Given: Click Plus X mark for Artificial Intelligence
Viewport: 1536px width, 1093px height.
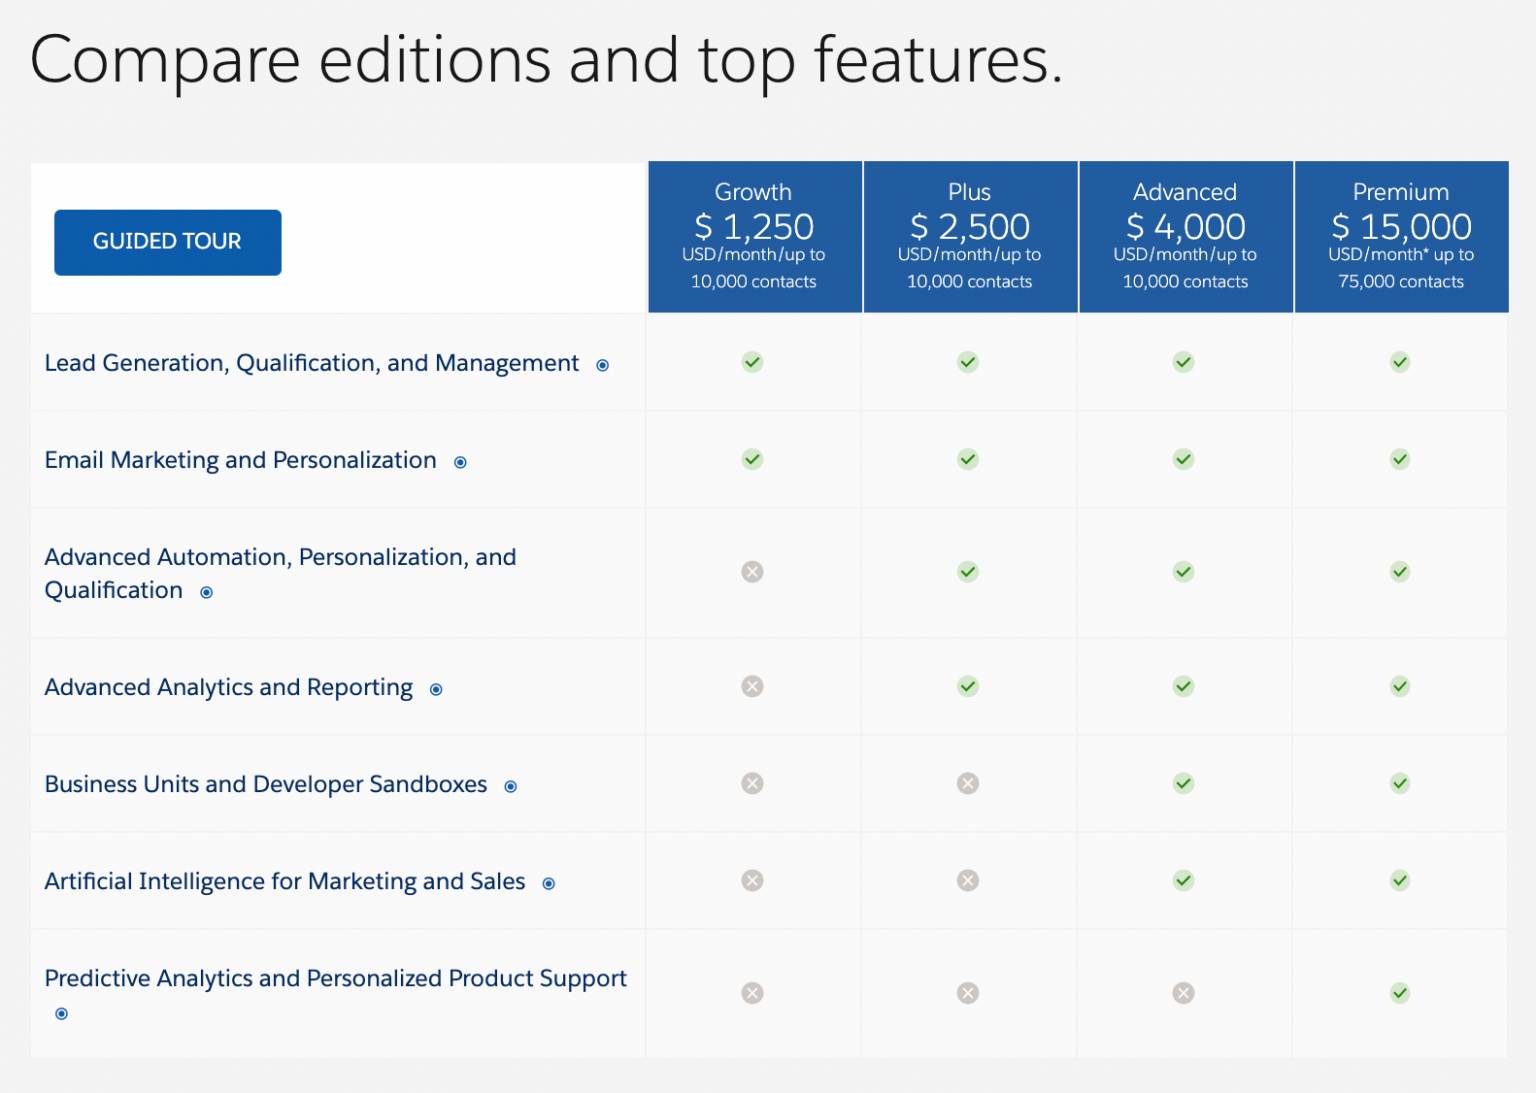Looking at the screenshot, I should tap(968, 880).
